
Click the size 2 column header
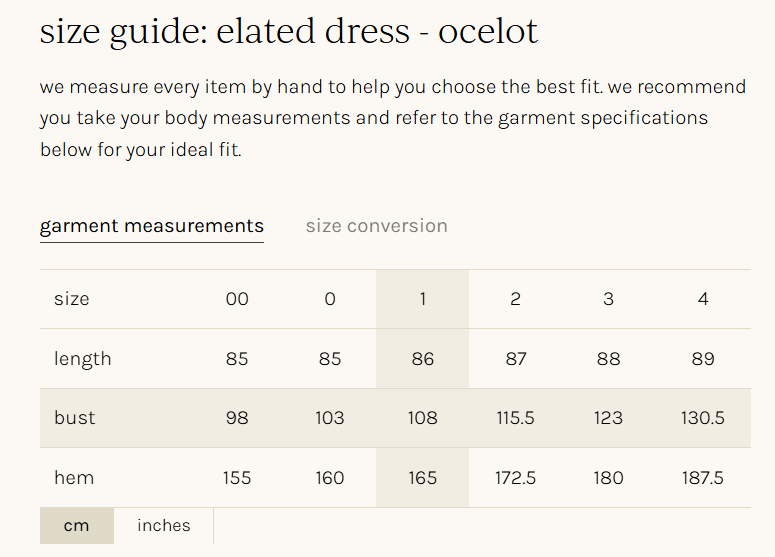515,299
